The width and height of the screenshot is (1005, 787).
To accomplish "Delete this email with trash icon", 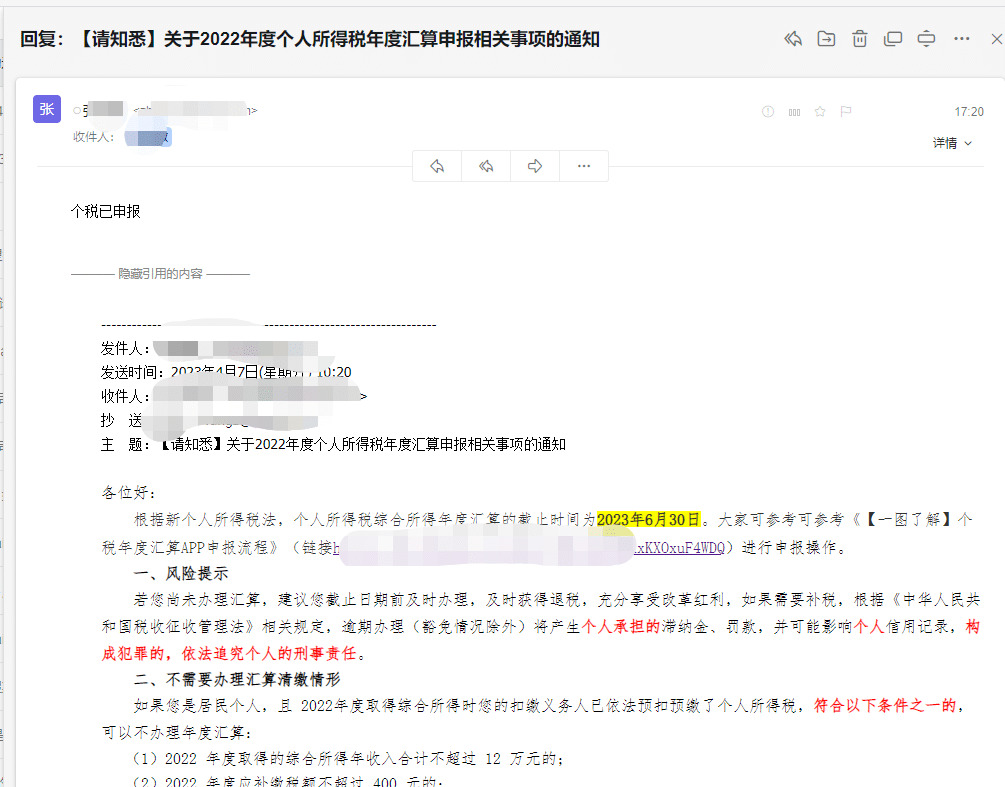I will click(x=859, y=39).
